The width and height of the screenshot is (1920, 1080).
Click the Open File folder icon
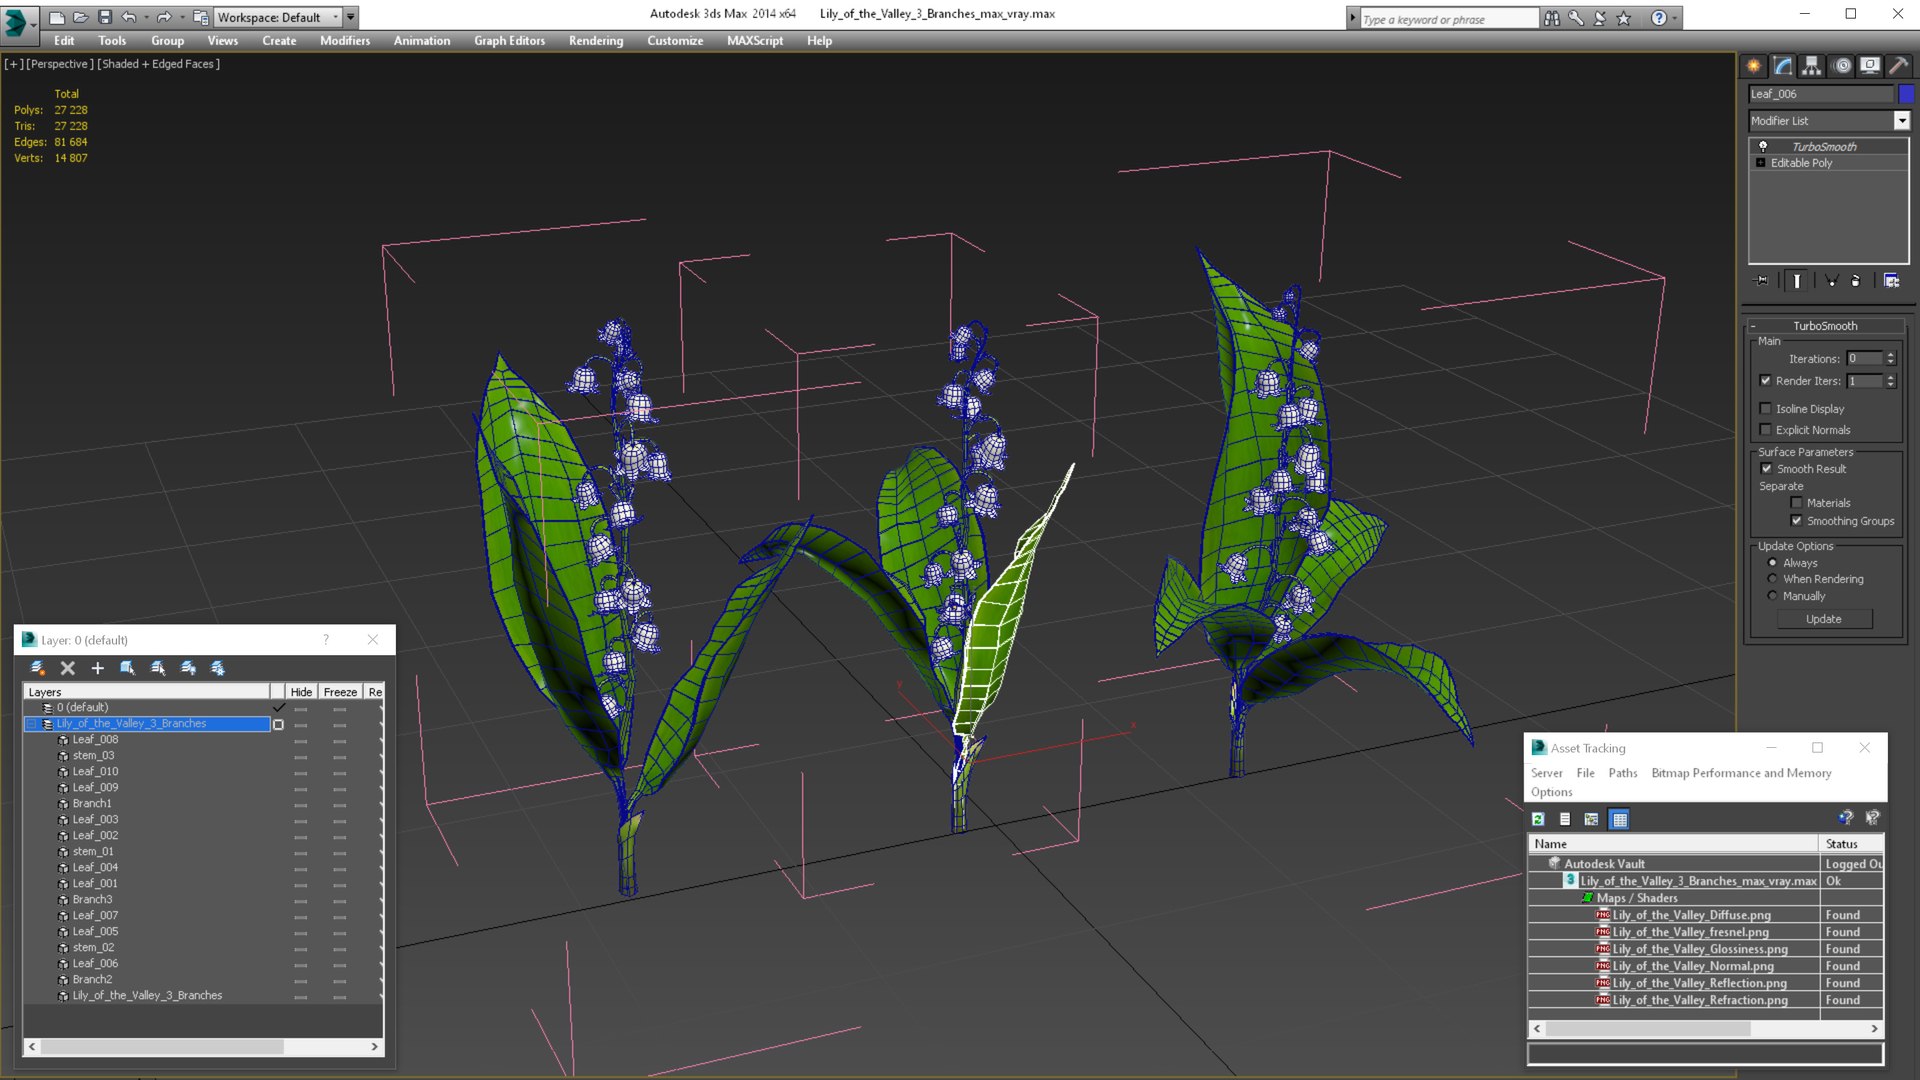pyautogui.click(x=80, y=17)
